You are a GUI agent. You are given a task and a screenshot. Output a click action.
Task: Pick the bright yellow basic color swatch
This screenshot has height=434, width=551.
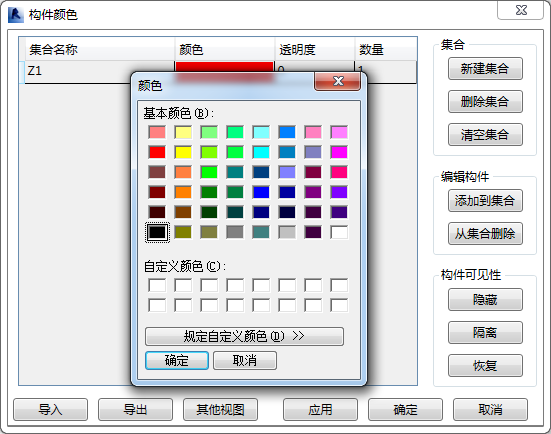183,152
